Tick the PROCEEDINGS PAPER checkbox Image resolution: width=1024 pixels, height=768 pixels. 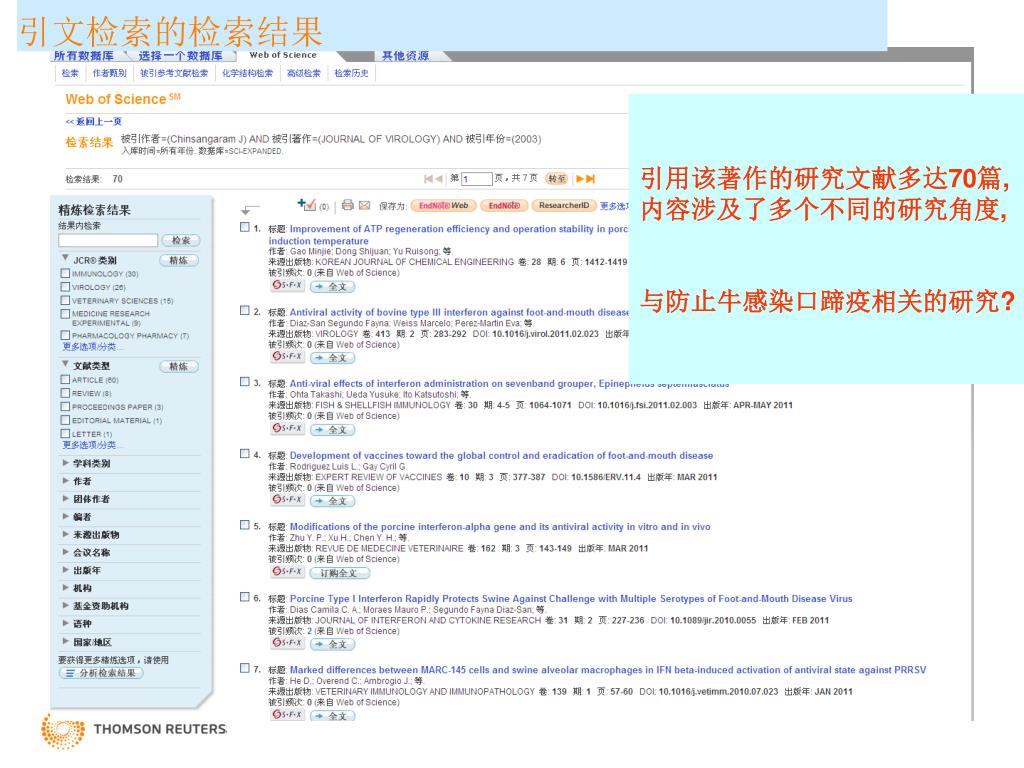65,406
